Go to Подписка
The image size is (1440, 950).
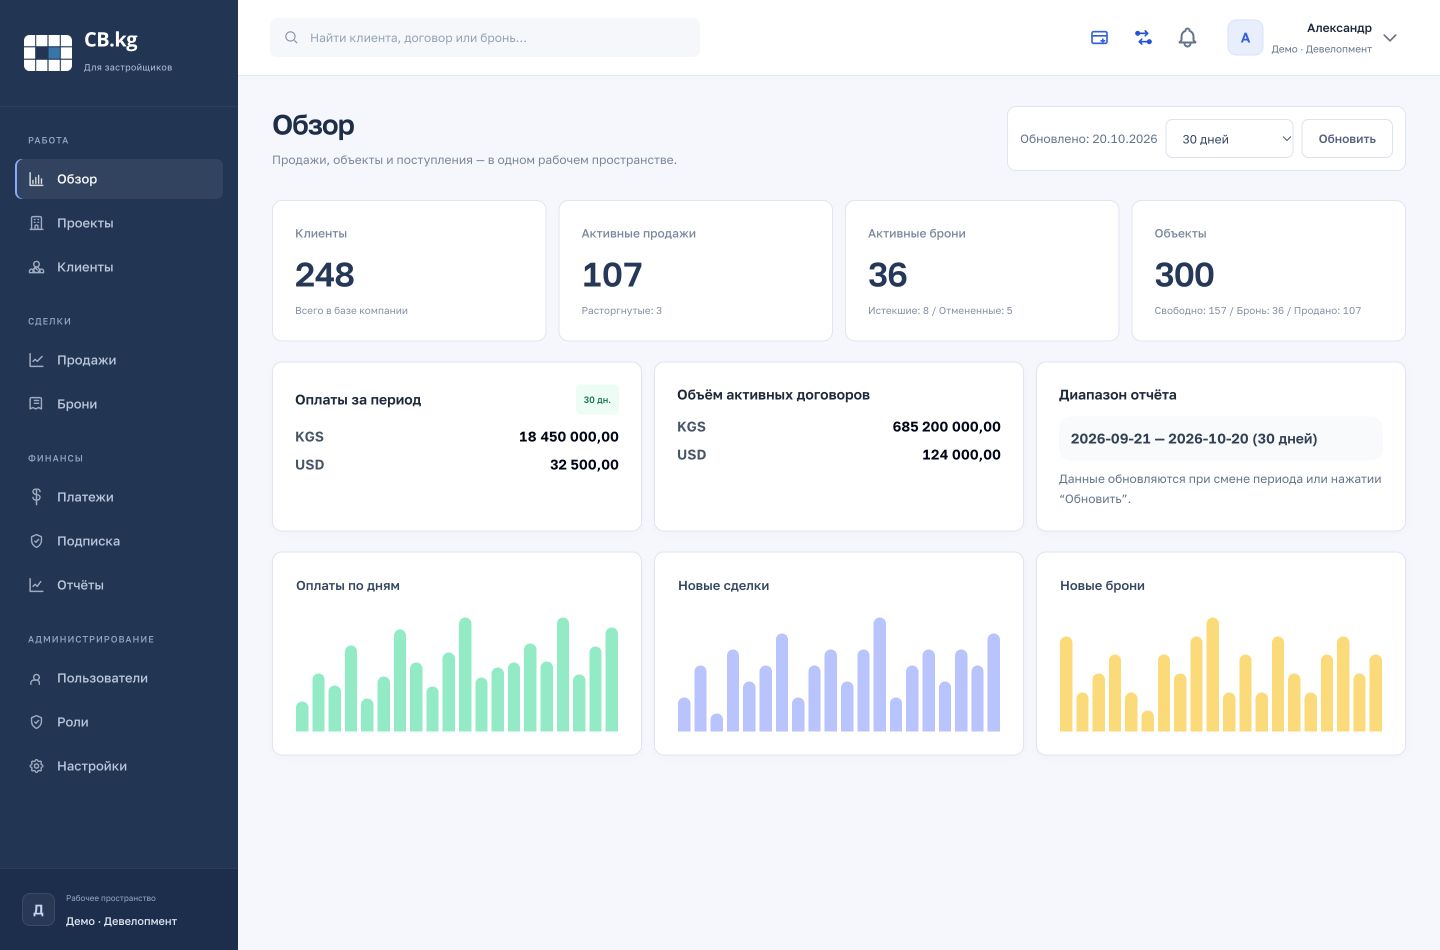pyautogui.click(x=119, y=541)
